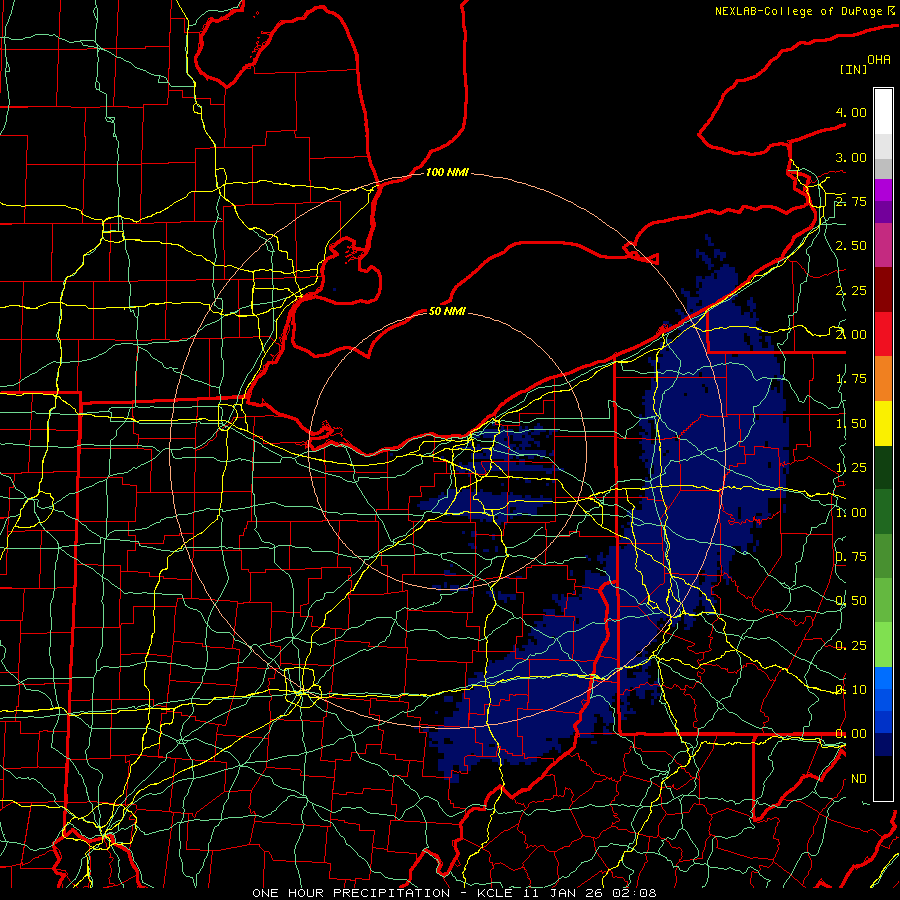Image resolution: width=900 pixels, height=900 pixels.
Task: Click the 1.75 legend value
Action: [x=851, y=379]
